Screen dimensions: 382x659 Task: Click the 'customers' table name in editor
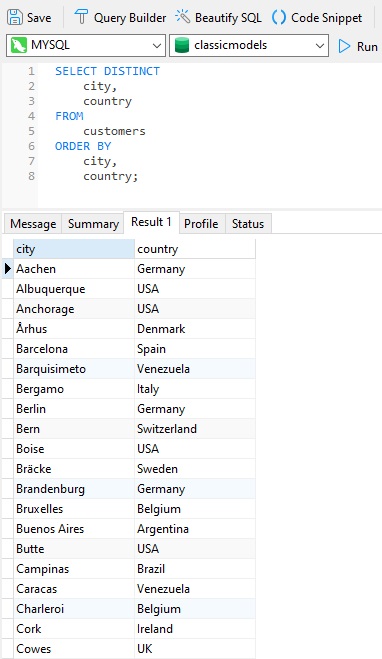coord(114,131)
